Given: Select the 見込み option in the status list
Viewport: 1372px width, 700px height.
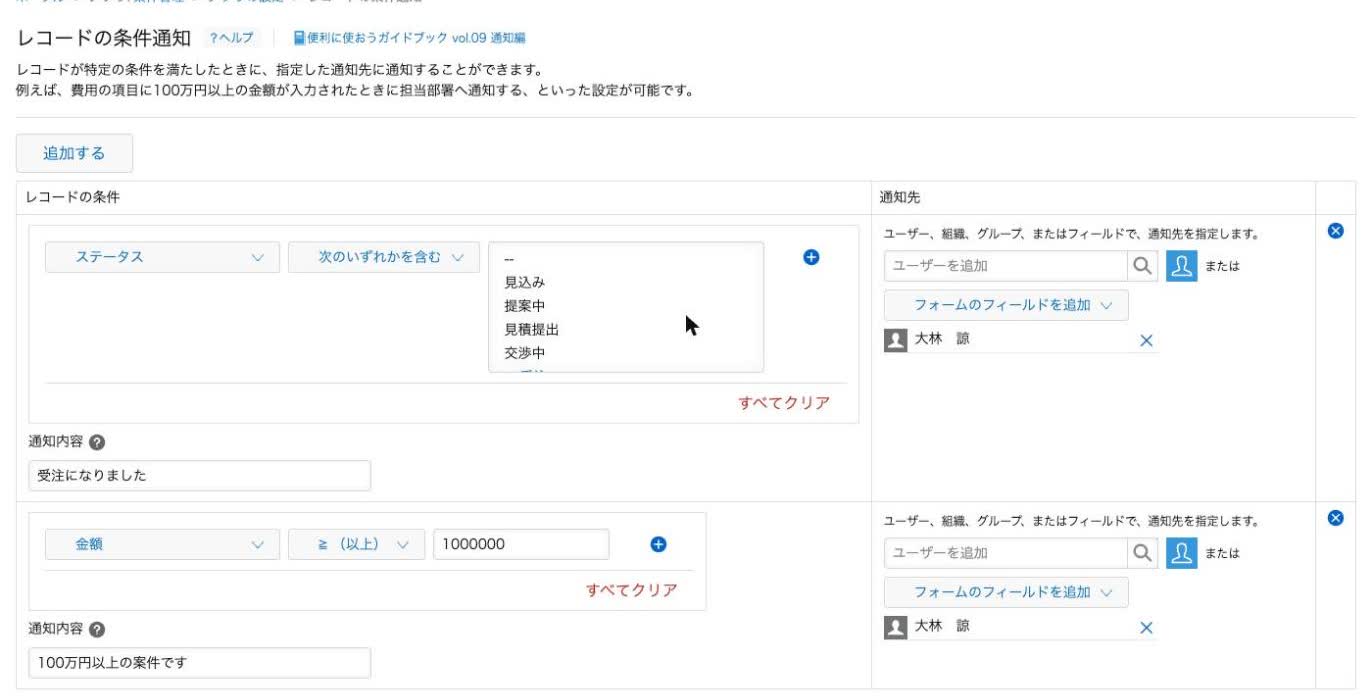Looking at the screenshot, I should (524, 282).
